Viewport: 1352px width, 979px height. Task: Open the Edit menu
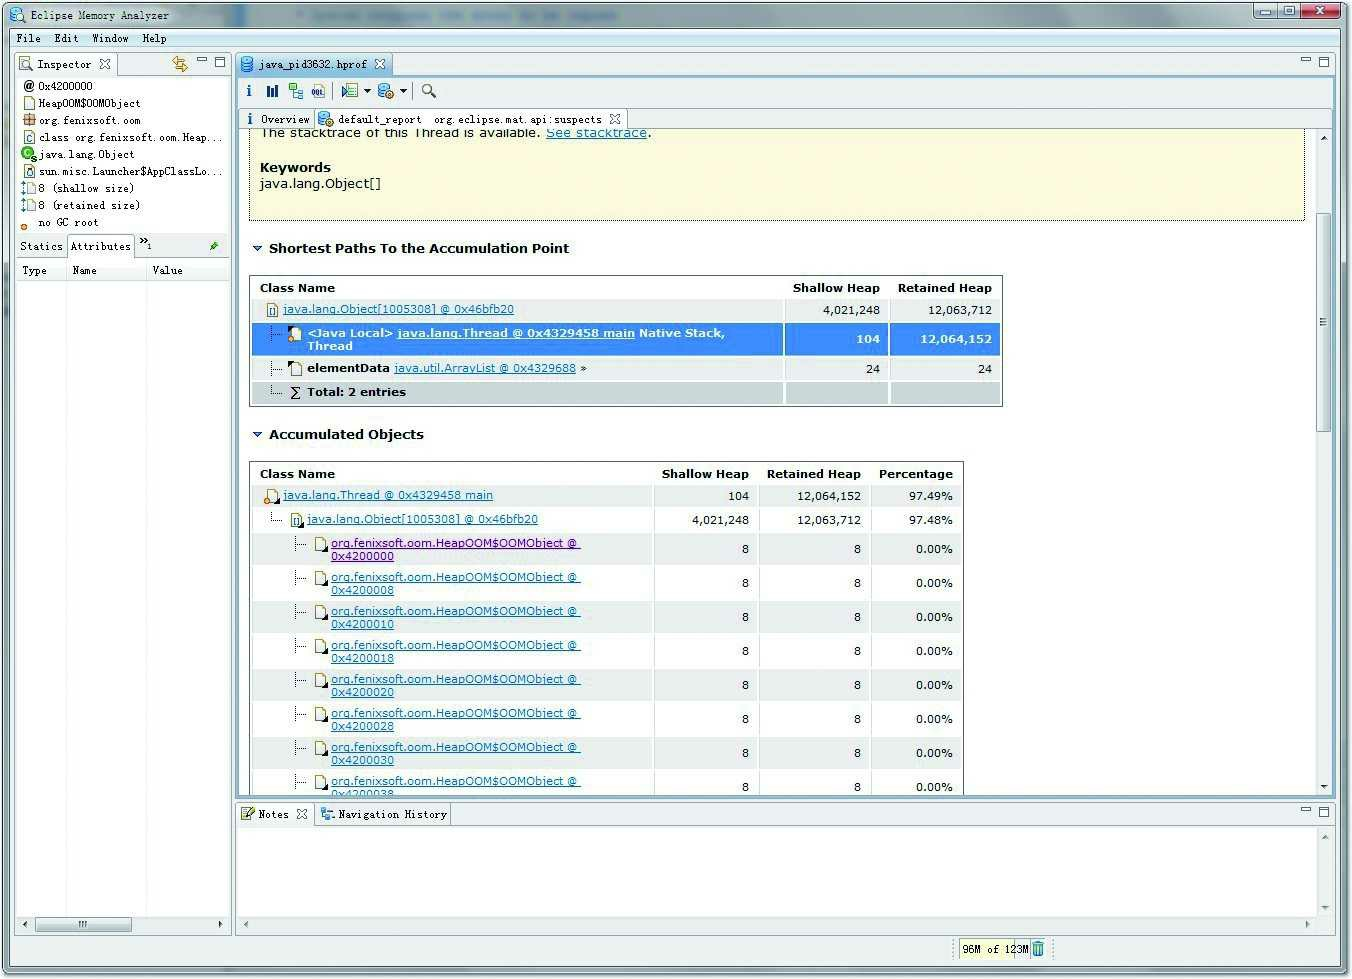click(66, 38)
